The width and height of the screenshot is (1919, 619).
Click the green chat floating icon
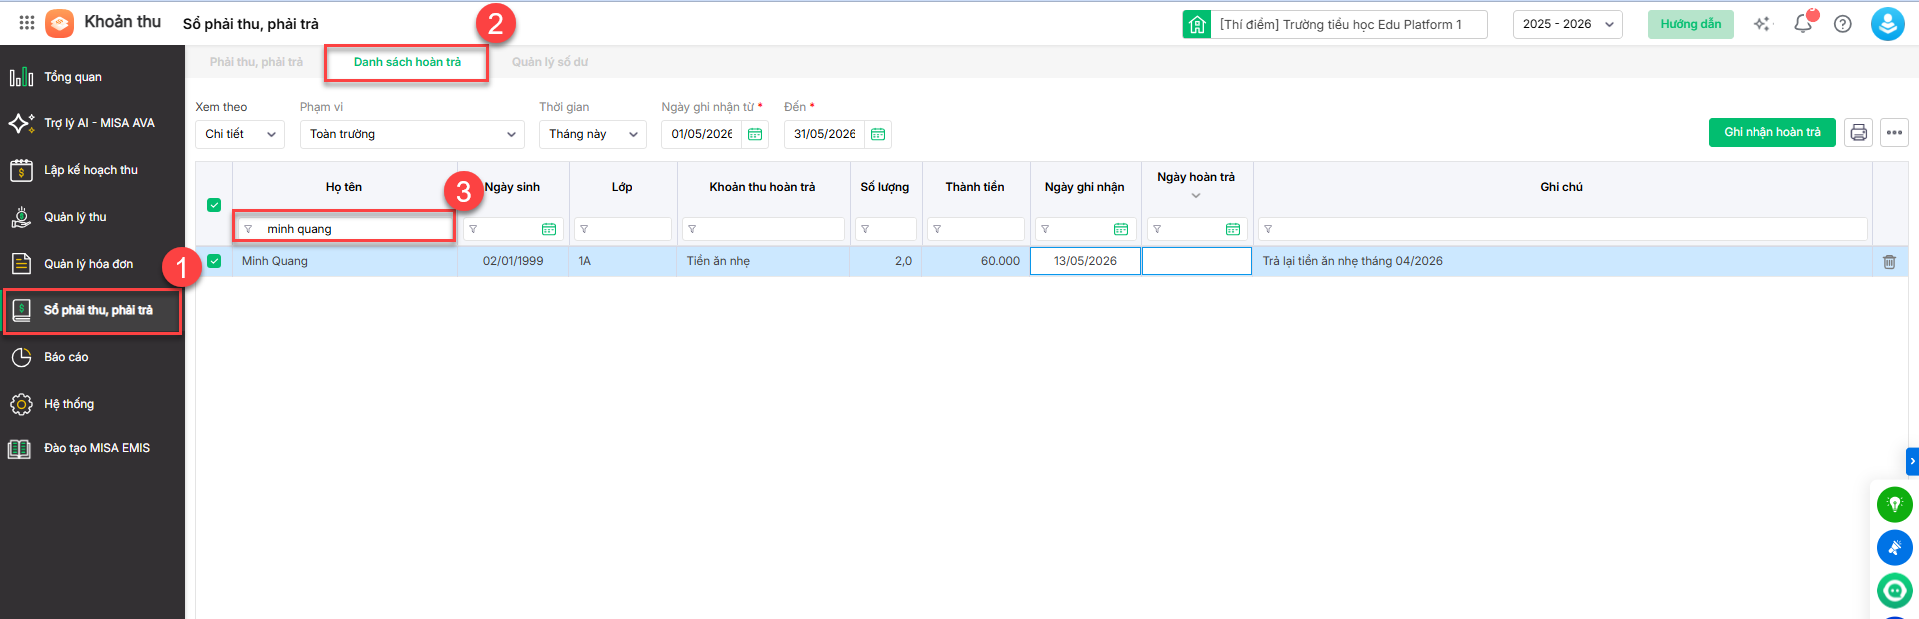(1894, 591)
